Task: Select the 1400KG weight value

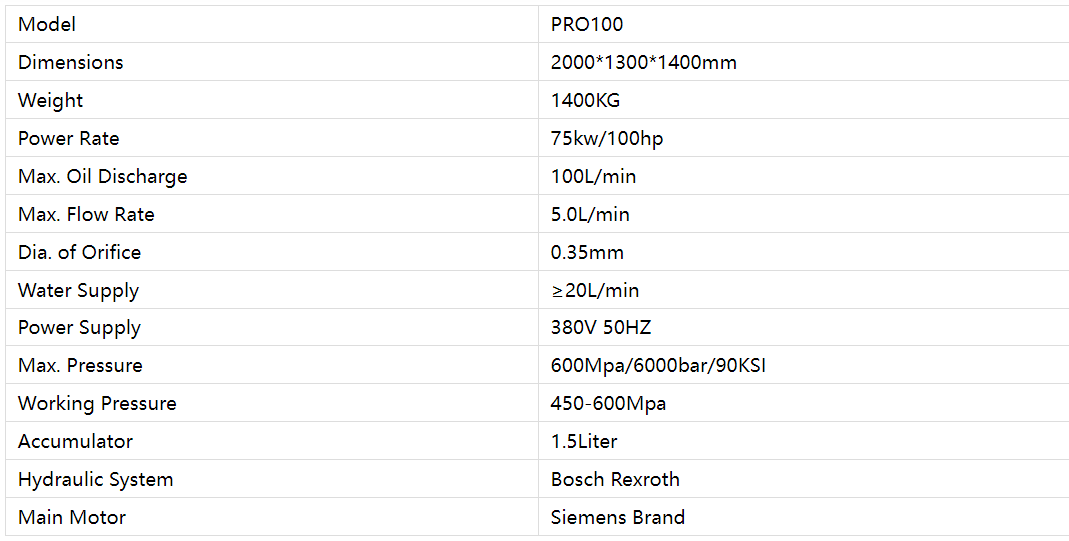Action: coord(585,100)
